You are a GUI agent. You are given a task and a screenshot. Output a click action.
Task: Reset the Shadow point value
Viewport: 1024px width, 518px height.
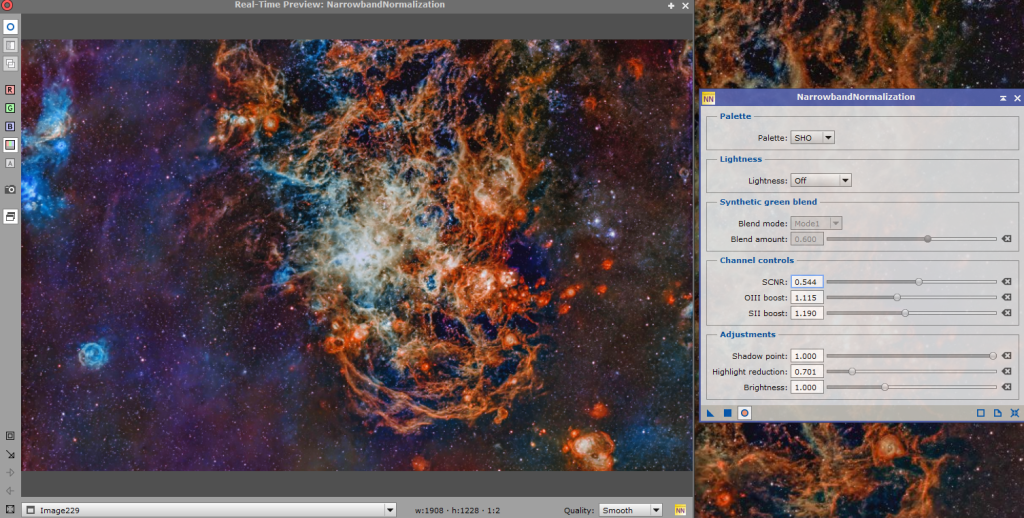click(x=1006, y=356)
